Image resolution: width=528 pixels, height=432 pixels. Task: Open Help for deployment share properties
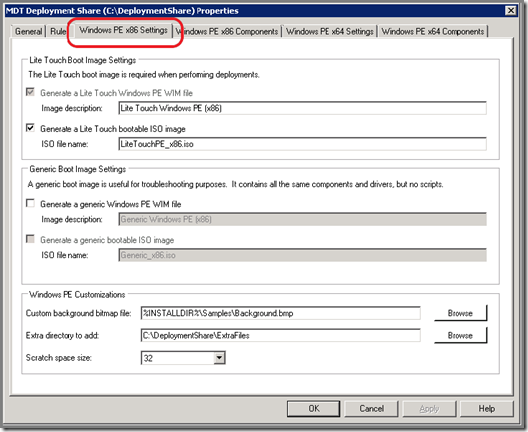tap(487, 408)
